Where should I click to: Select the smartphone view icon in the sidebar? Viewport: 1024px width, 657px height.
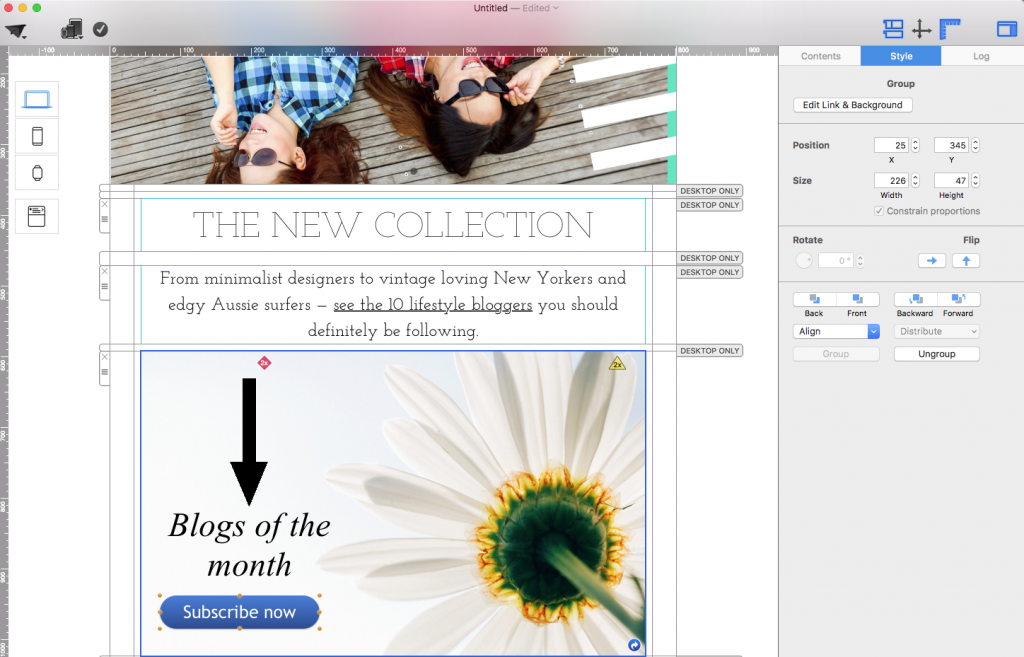[37, 136]
